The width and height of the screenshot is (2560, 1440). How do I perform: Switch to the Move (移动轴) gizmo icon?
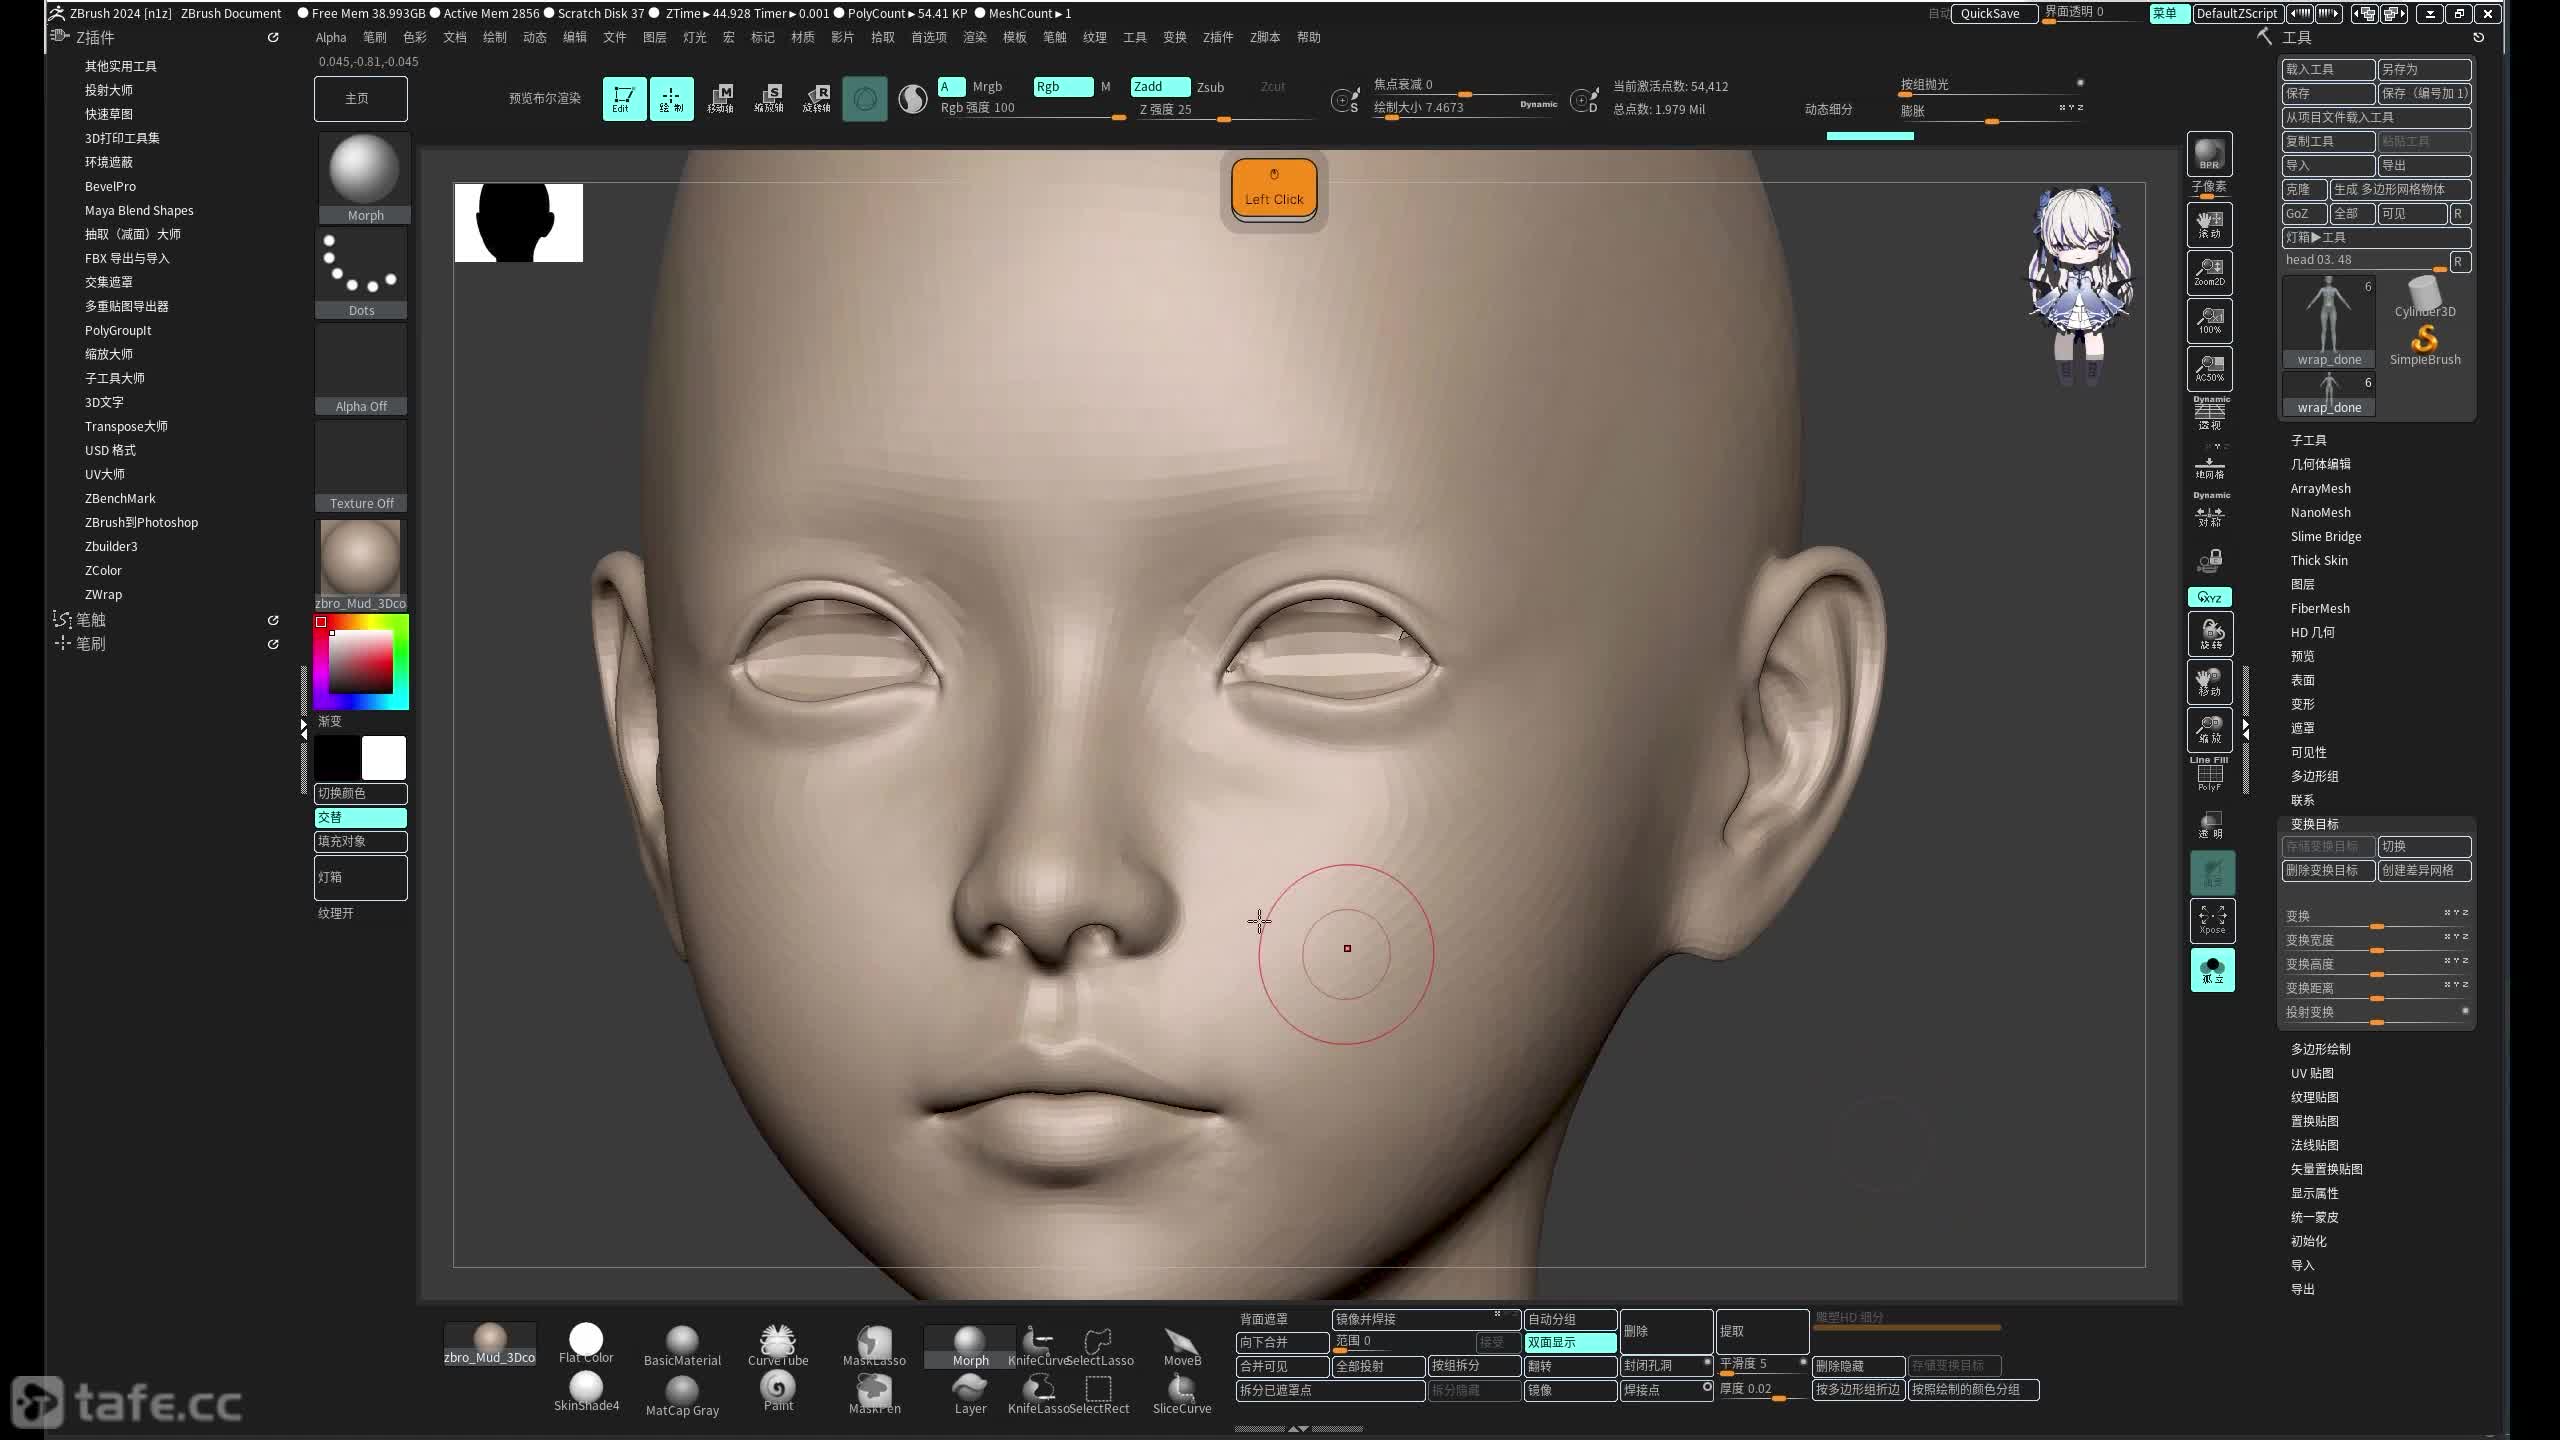720,99
